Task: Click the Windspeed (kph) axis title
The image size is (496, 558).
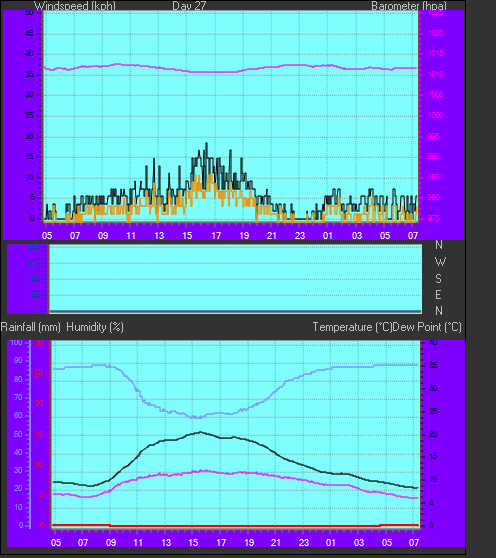Action: coord(75,6)
